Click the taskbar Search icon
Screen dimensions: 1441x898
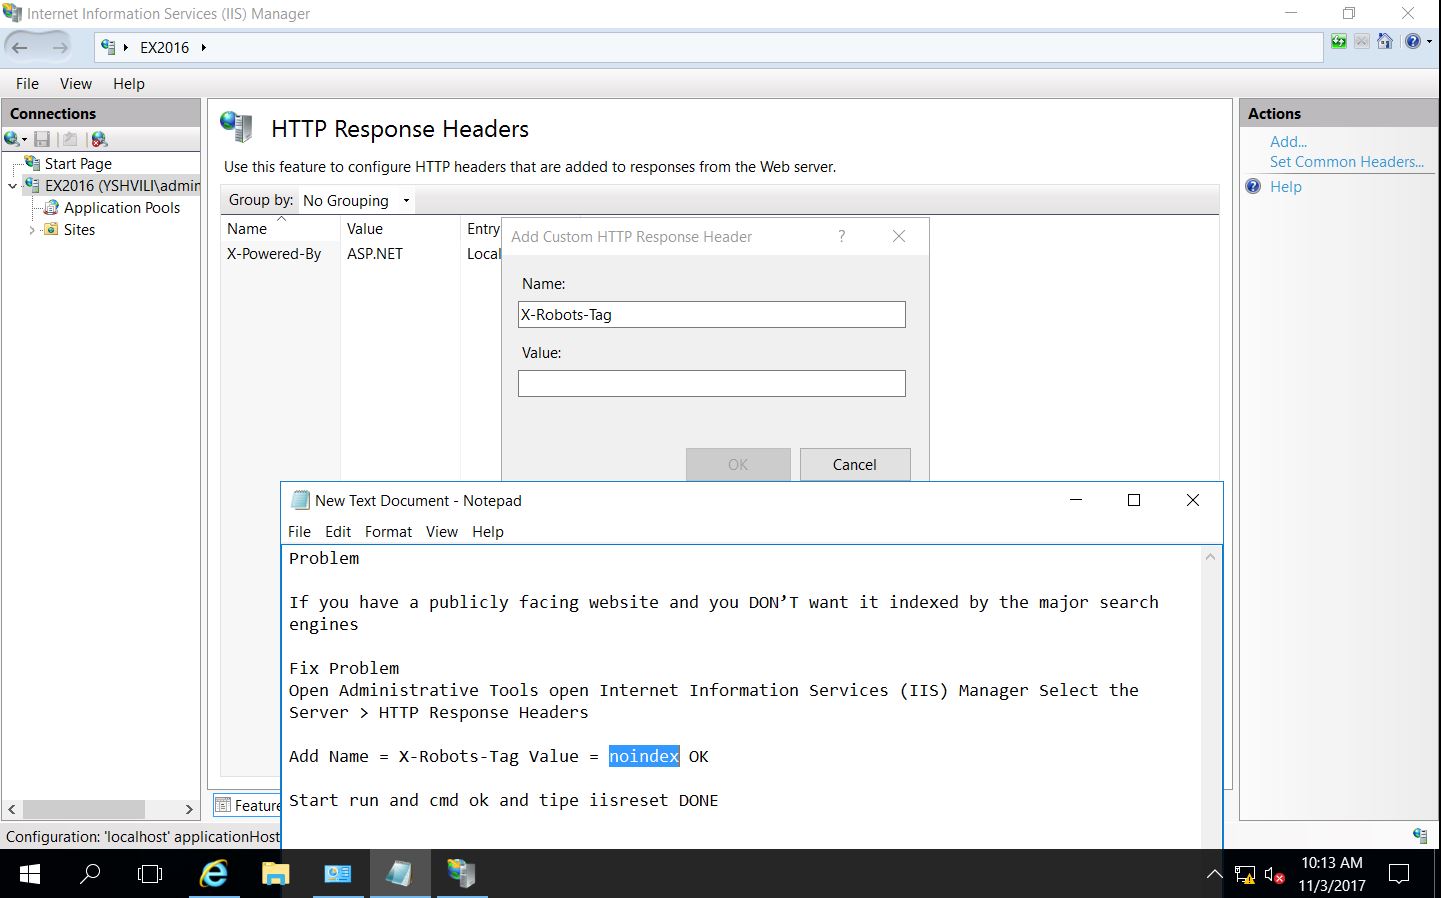[x=90, y=874]
